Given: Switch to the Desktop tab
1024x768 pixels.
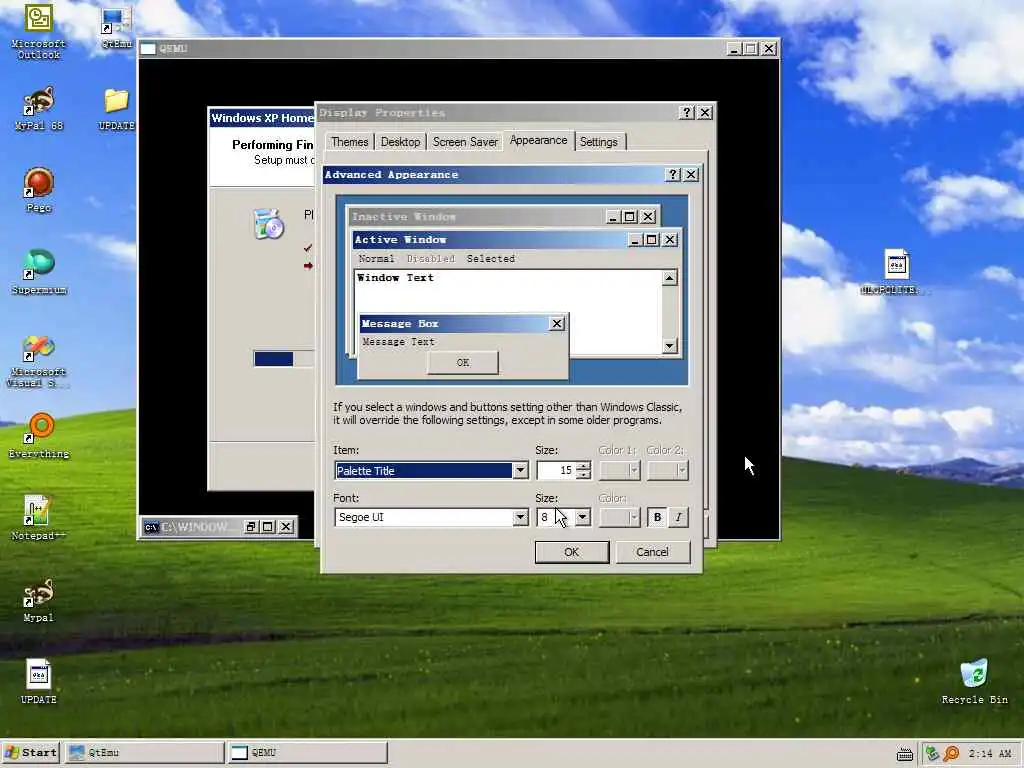Looking at the screenshot, I should (400, 142).
